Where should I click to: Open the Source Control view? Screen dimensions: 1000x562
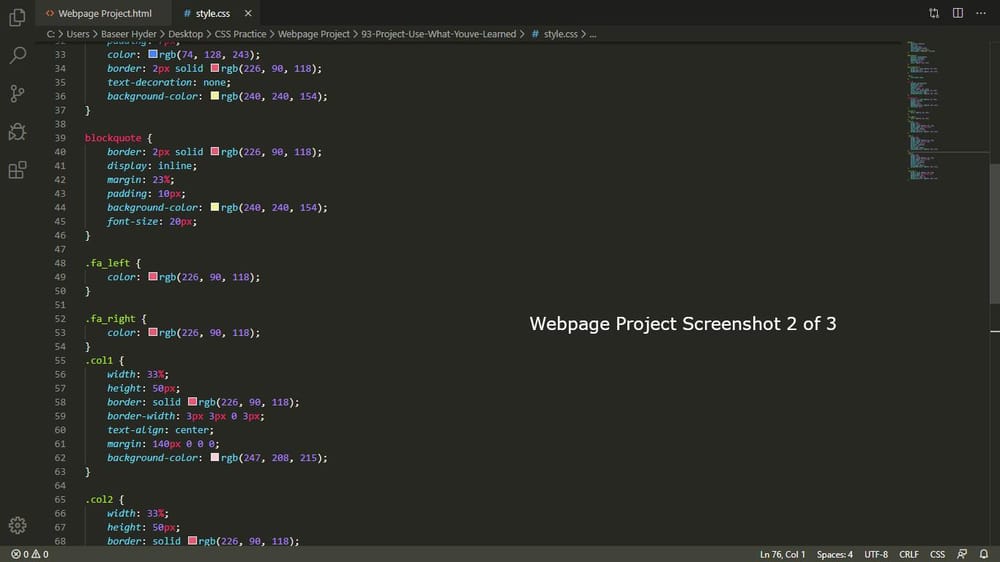(17, 94)
